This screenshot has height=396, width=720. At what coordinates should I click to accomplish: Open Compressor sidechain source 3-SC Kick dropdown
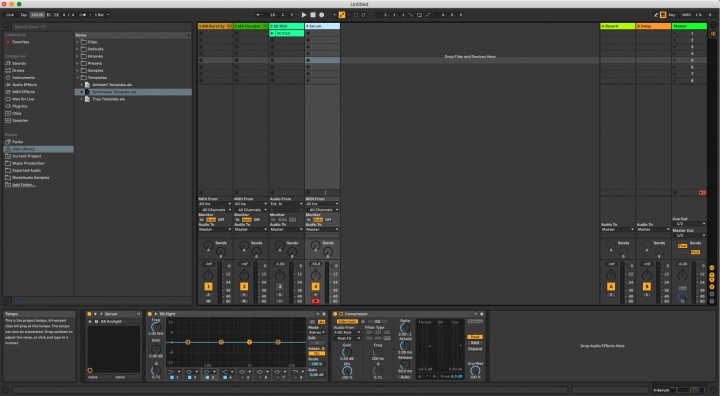[347, 332]
